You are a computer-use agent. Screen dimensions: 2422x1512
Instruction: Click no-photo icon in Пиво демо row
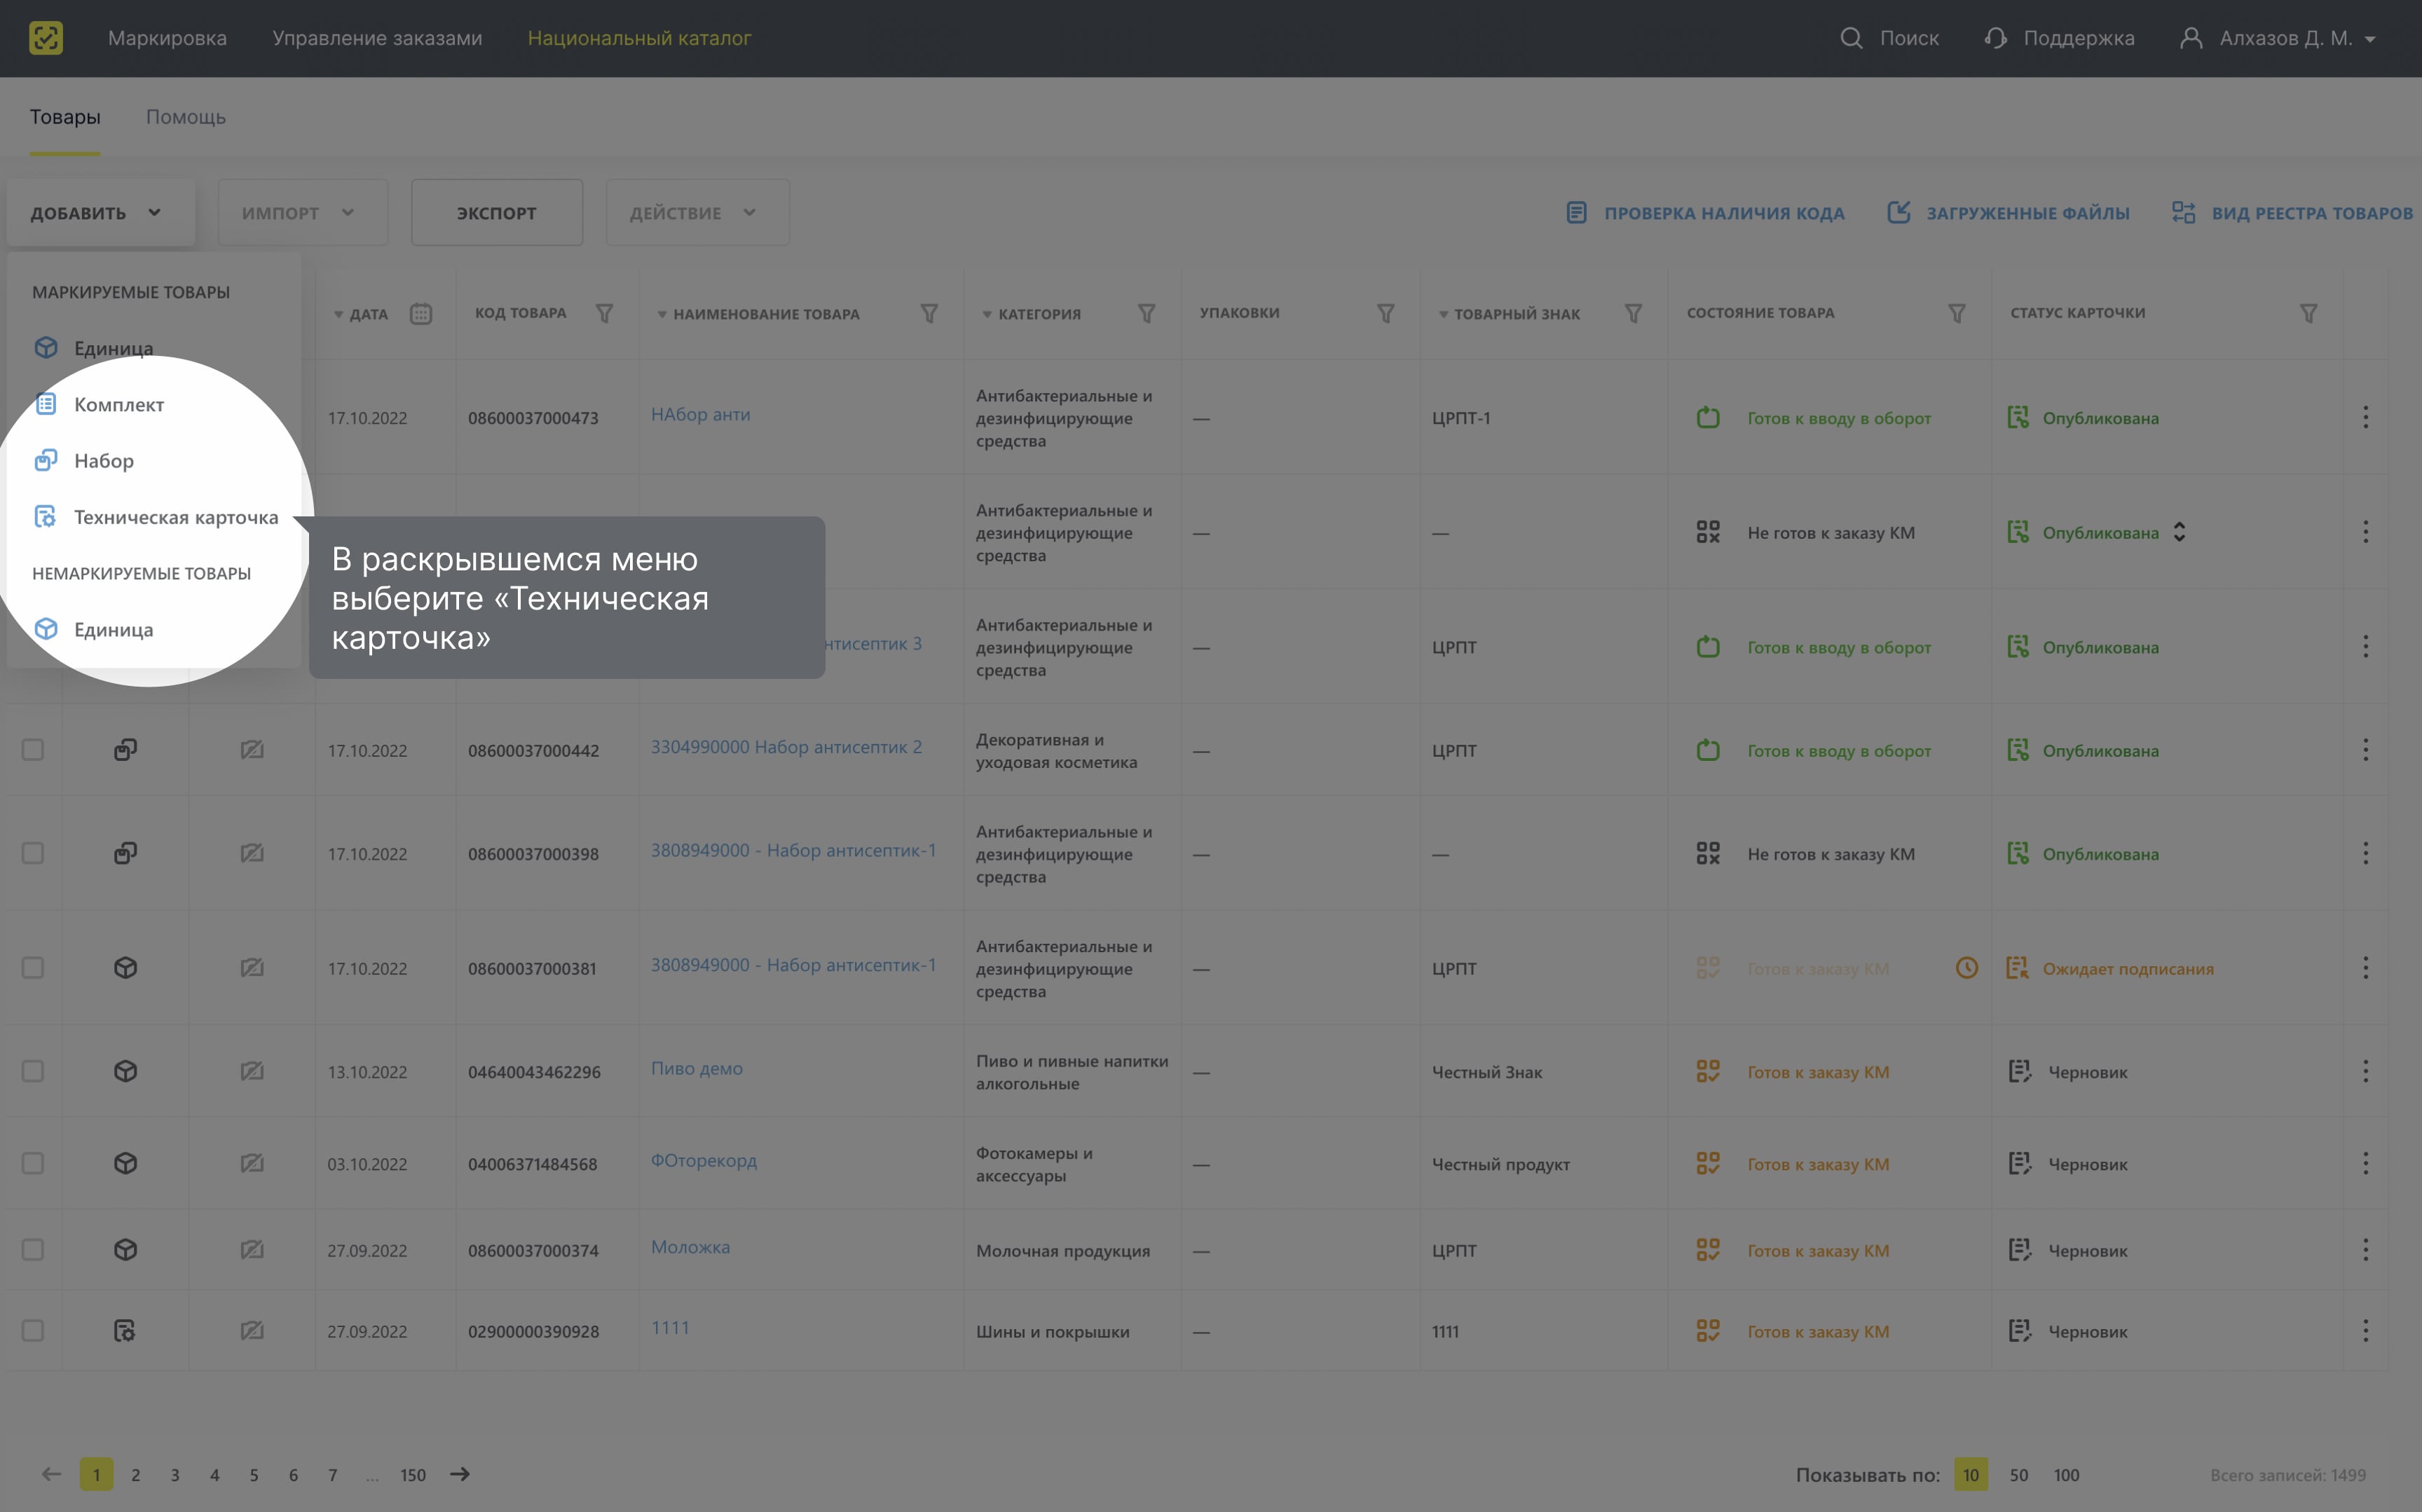pyautogui.click(x=252, y=1071)
